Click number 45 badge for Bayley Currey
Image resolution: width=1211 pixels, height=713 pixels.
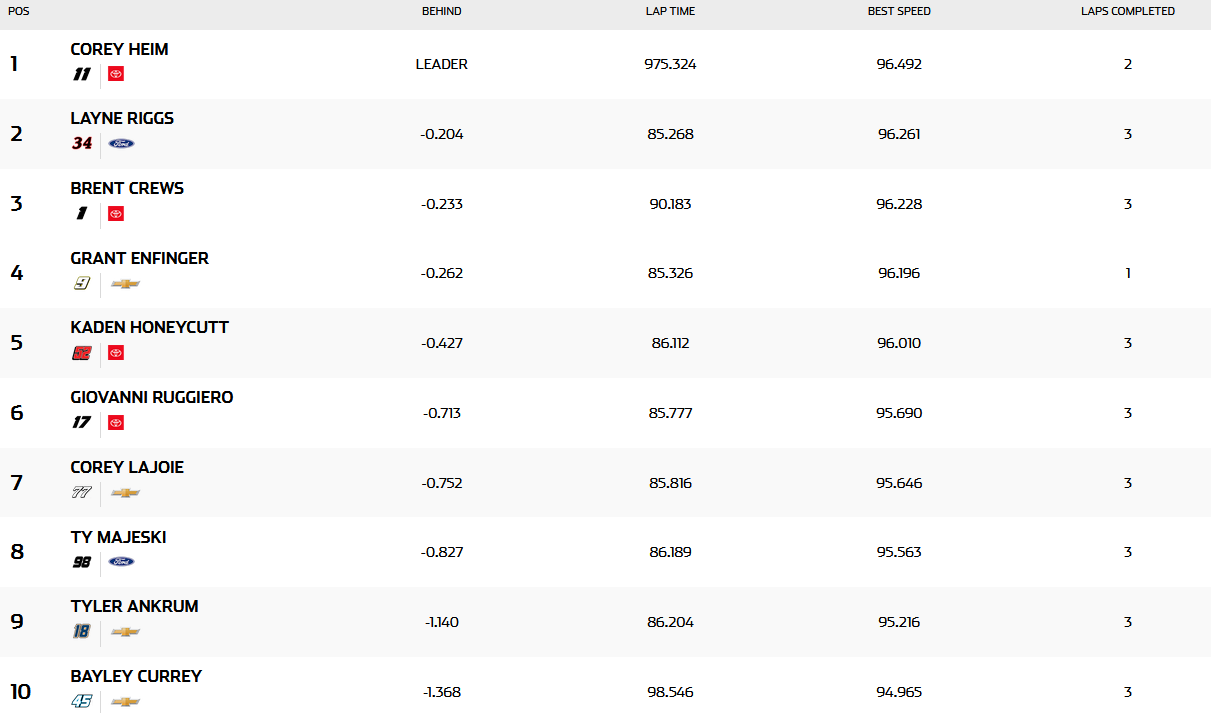[x=82, y=702]
